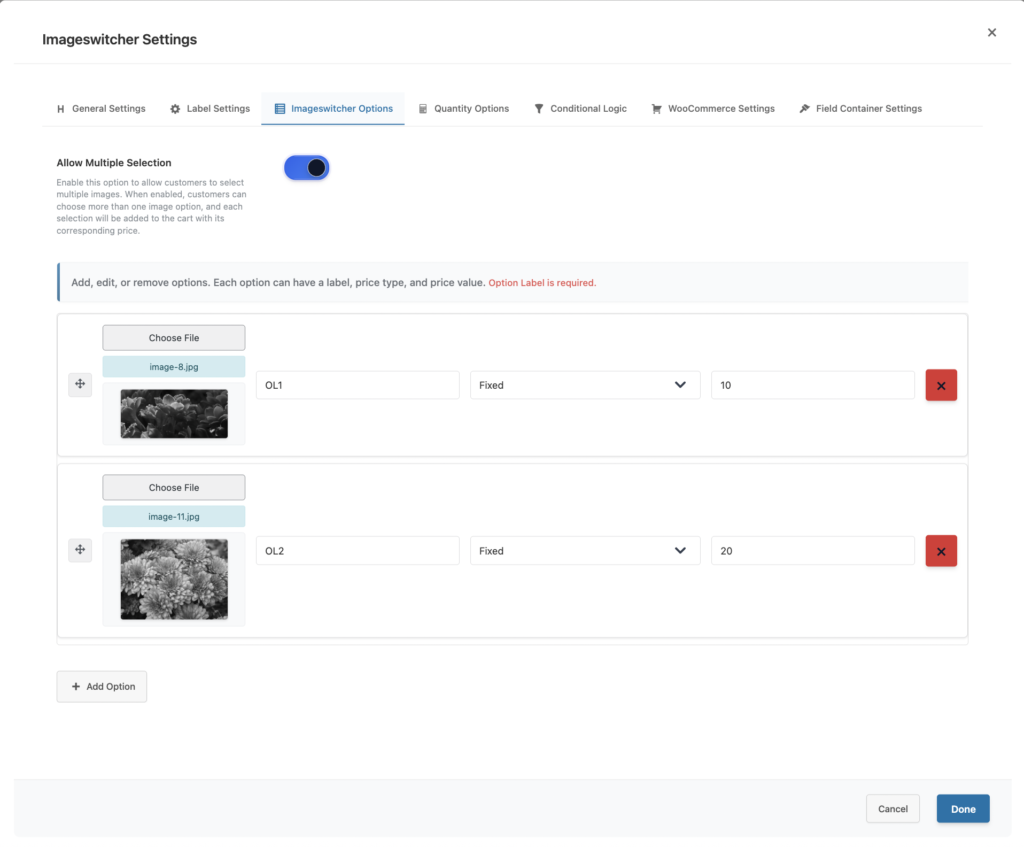Open the General Settings tab
This screenshot has height=847, width=1024.
101,108
